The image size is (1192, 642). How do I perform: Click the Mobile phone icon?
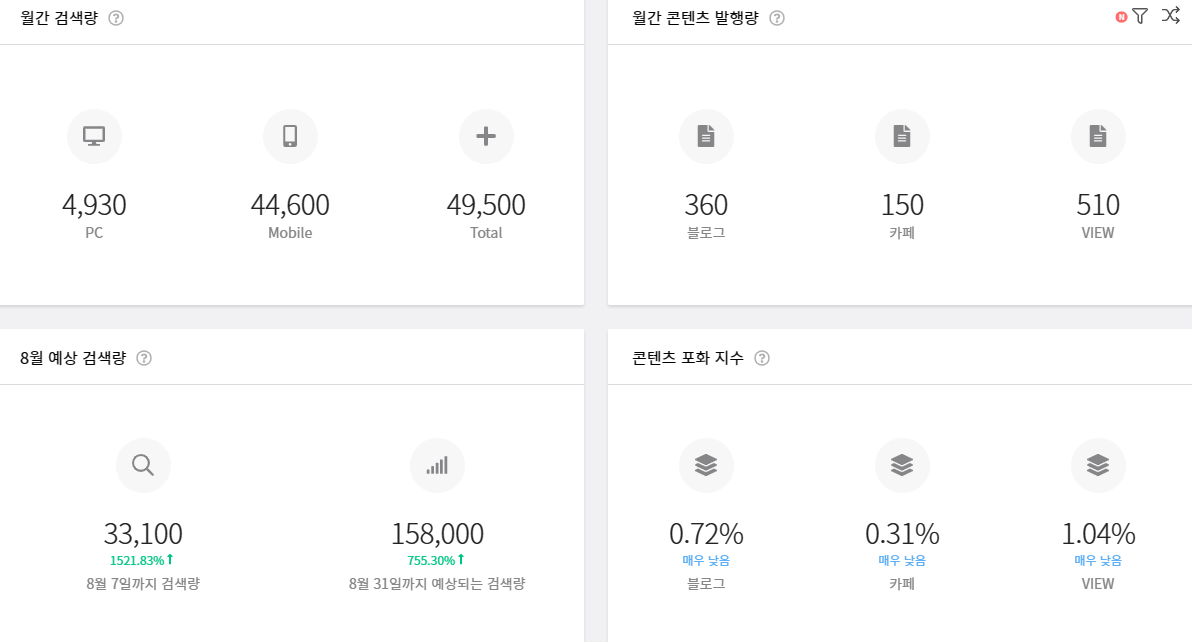pos(290,136)
